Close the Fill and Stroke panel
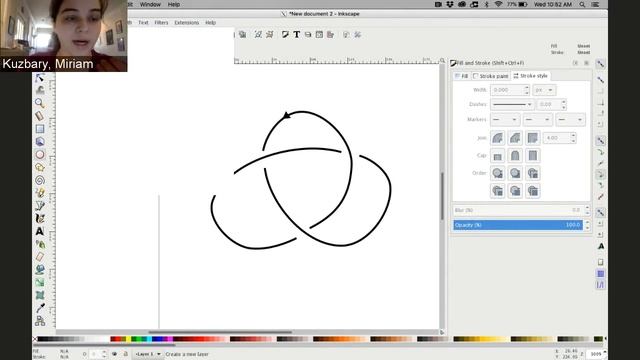Screen dimensions: 640x360 (587, 63)
